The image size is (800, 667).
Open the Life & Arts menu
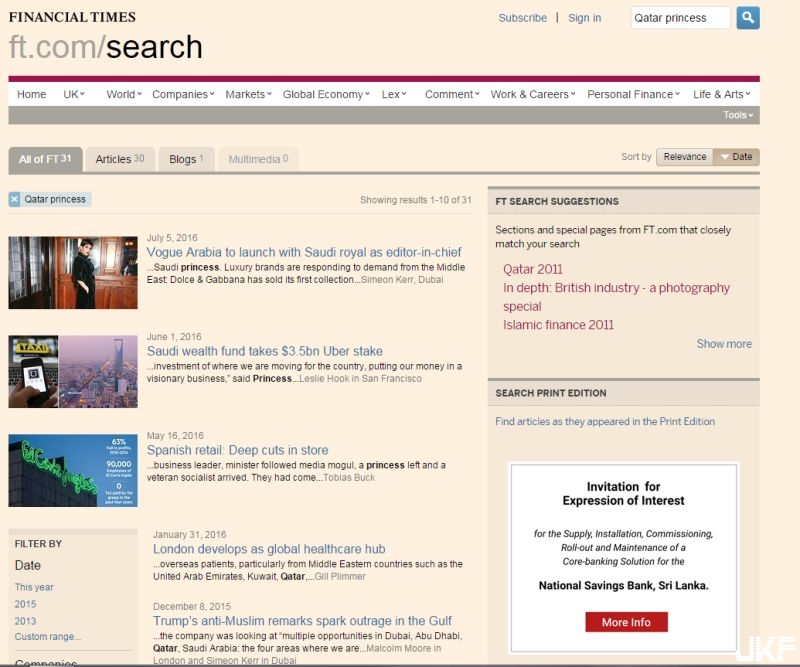(721, 94)
